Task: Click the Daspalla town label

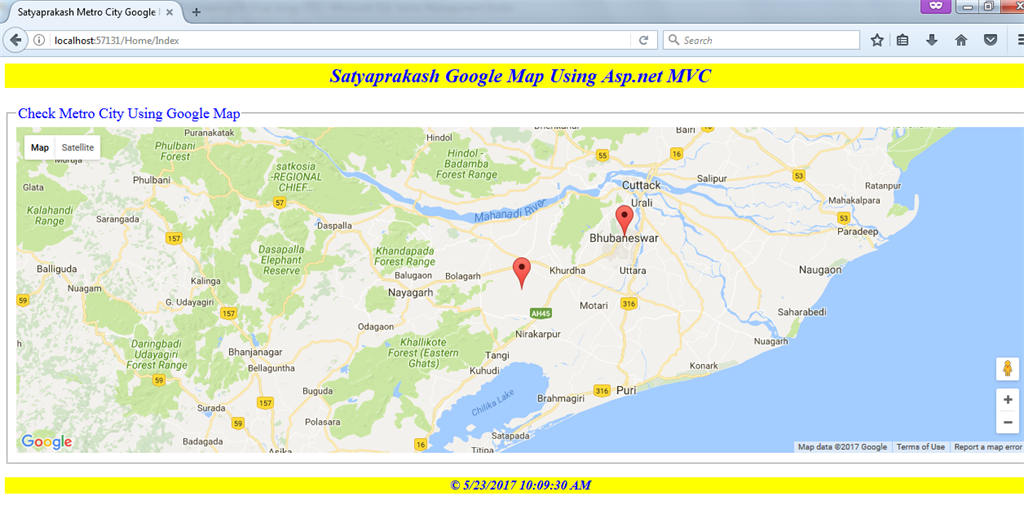Action: tap(334, 226)
